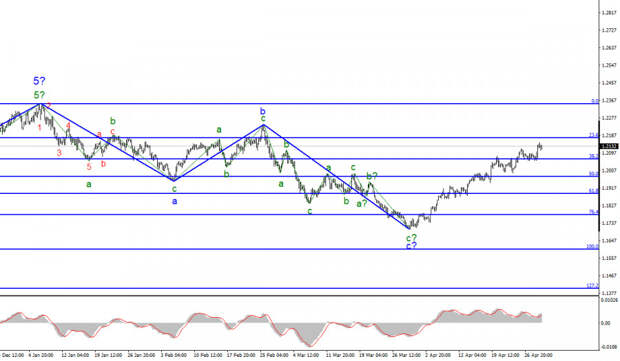
Task: Click the oscillator scale value 0.00
Action: 605,323
